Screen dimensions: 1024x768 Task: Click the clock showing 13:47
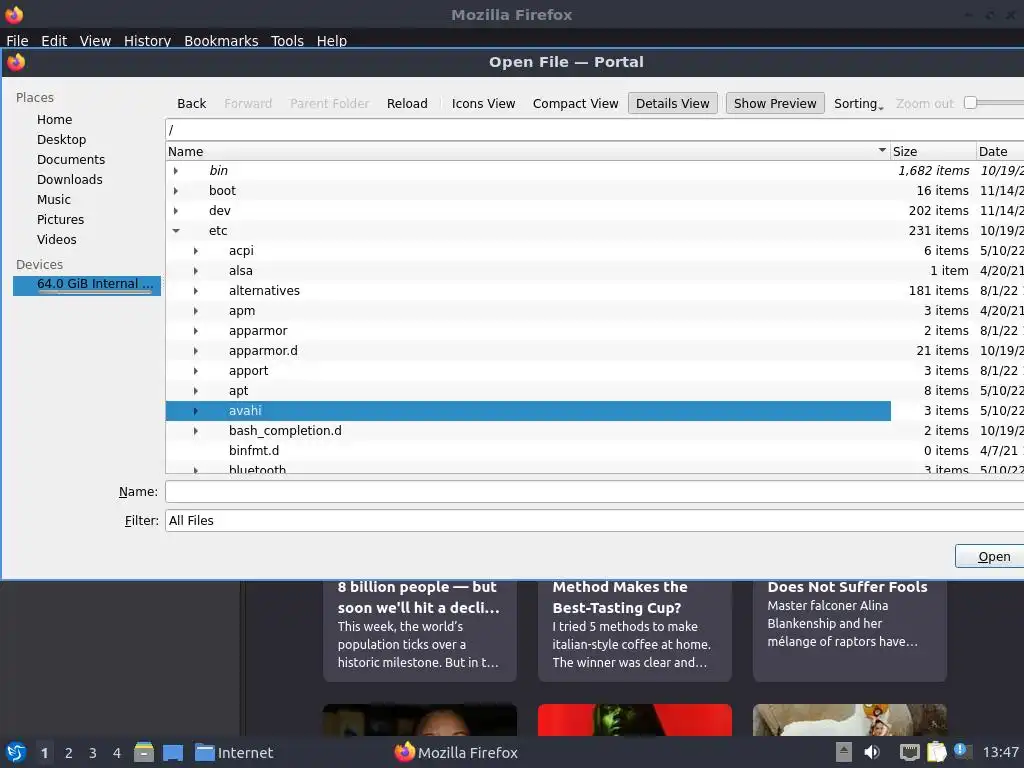point(1000,752)
